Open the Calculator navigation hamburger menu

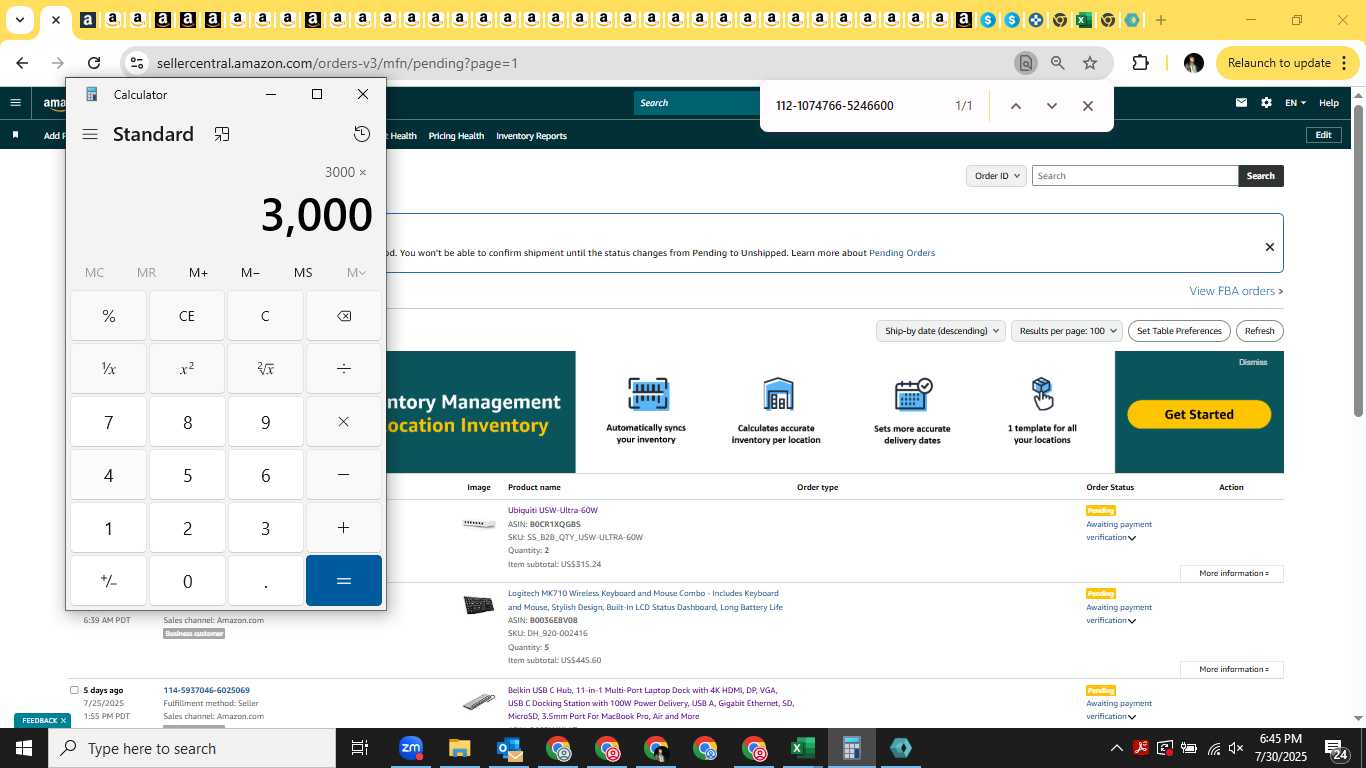[90, 134]
